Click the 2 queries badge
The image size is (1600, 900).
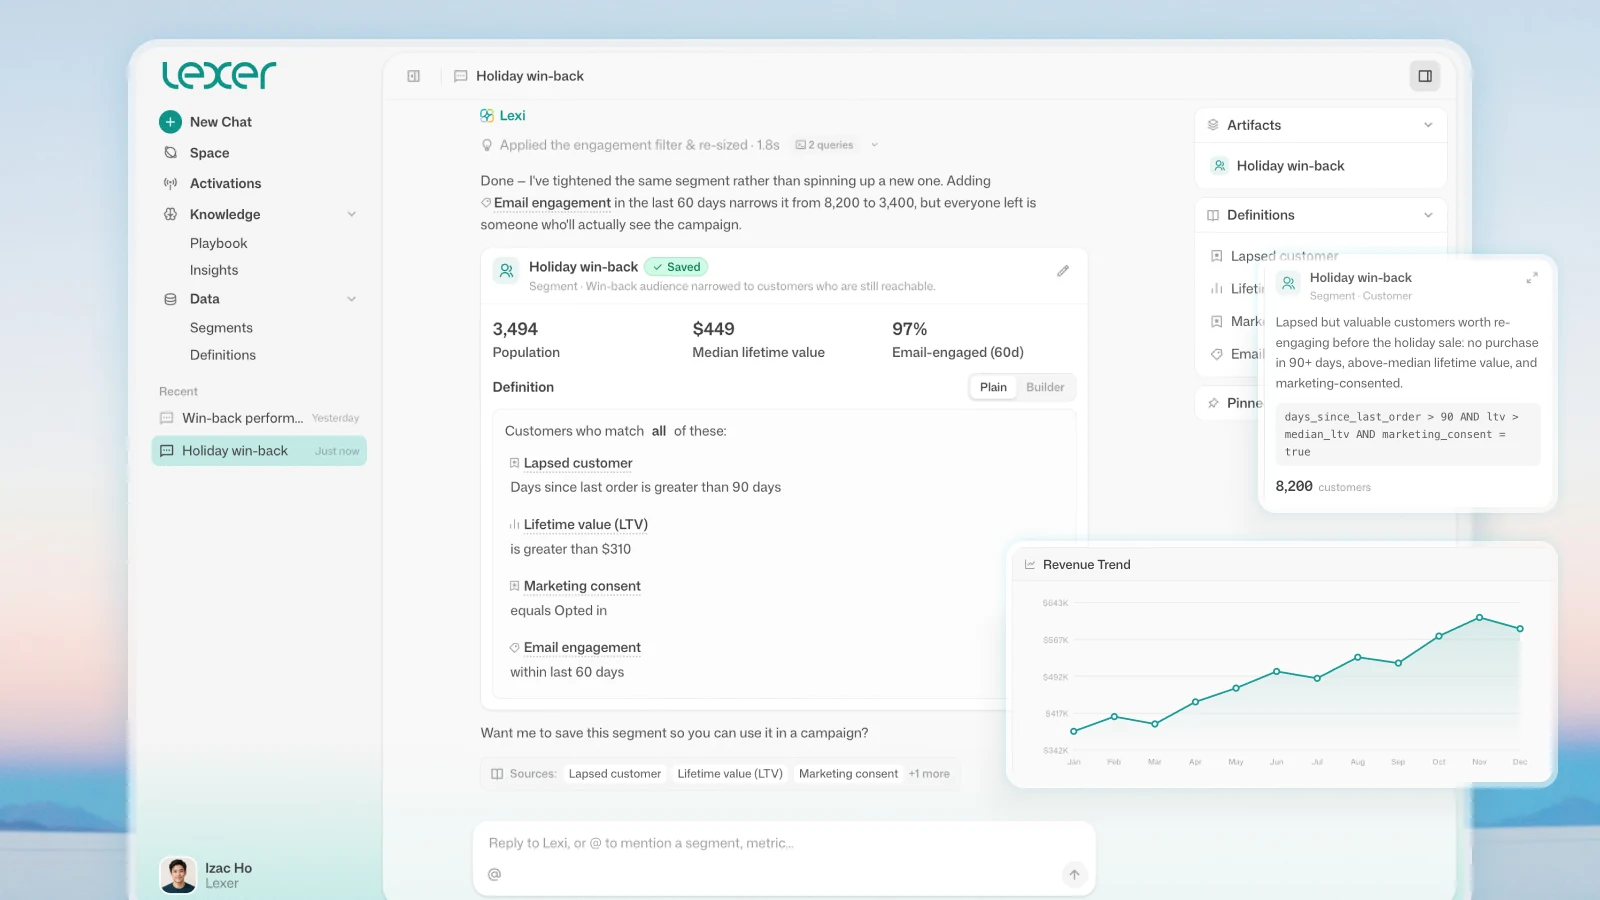(825, 145)
